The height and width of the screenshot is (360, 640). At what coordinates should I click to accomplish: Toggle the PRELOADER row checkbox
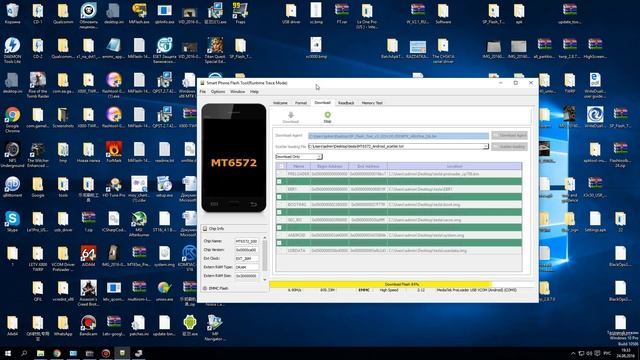click(280, 174)
